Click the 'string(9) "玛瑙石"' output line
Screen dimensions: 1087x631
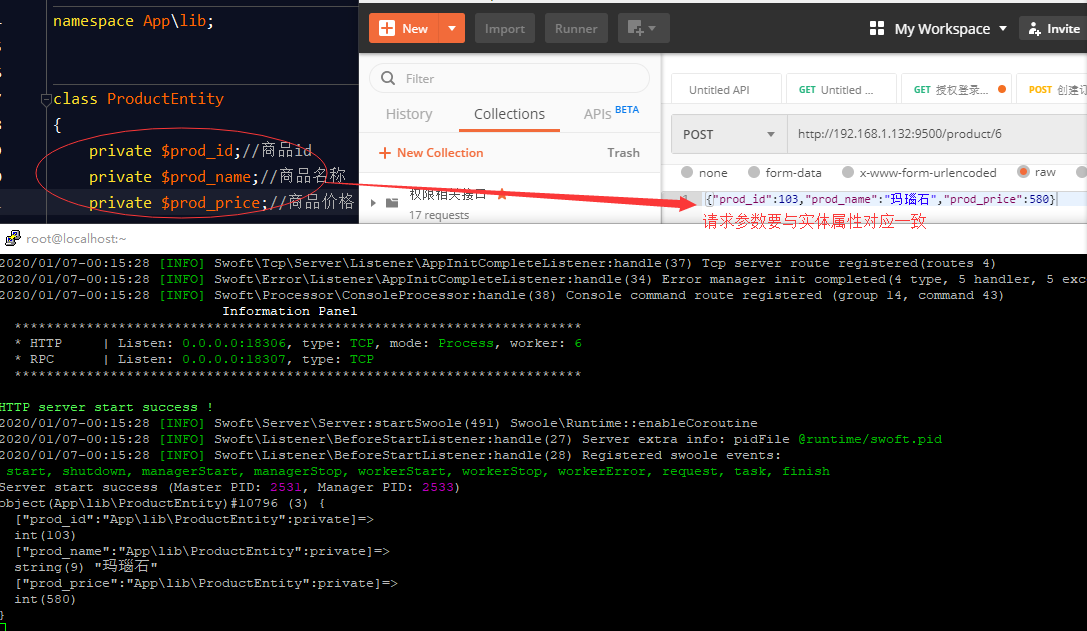pos(86,567)
